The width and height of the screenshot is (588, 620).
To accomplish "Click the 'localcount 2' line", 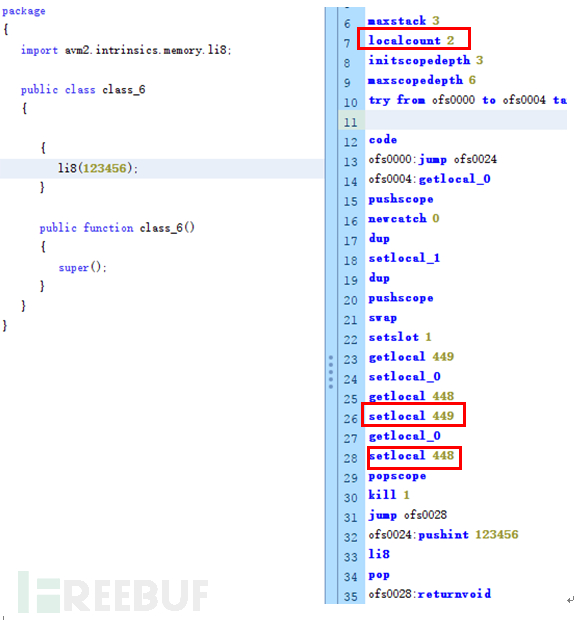I will click(411, 41).
